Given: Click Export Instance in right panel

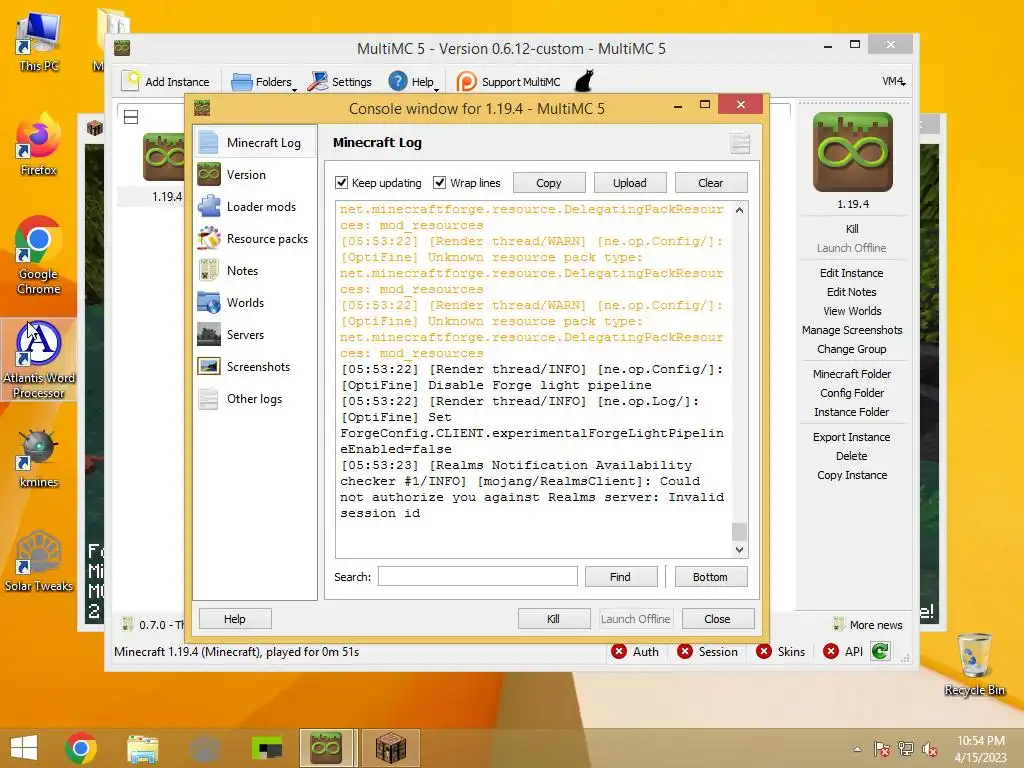Looking at the screenshot, I should click(852, 437).
